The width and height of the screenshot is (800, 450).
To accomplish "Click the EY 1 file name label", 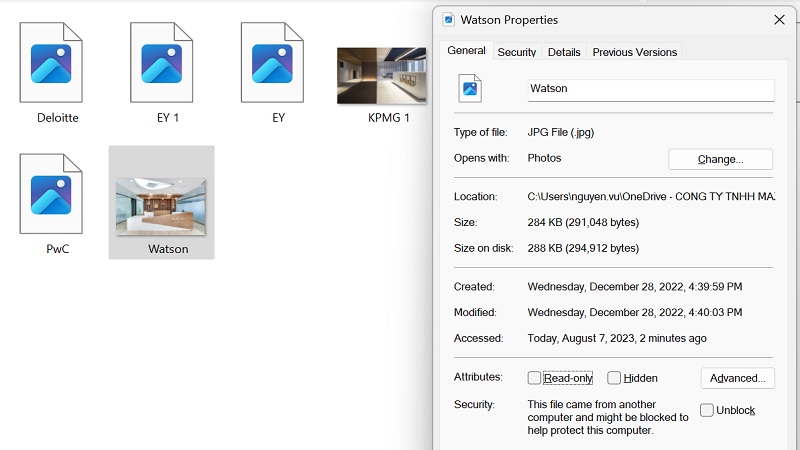I will tap(168, 118).
